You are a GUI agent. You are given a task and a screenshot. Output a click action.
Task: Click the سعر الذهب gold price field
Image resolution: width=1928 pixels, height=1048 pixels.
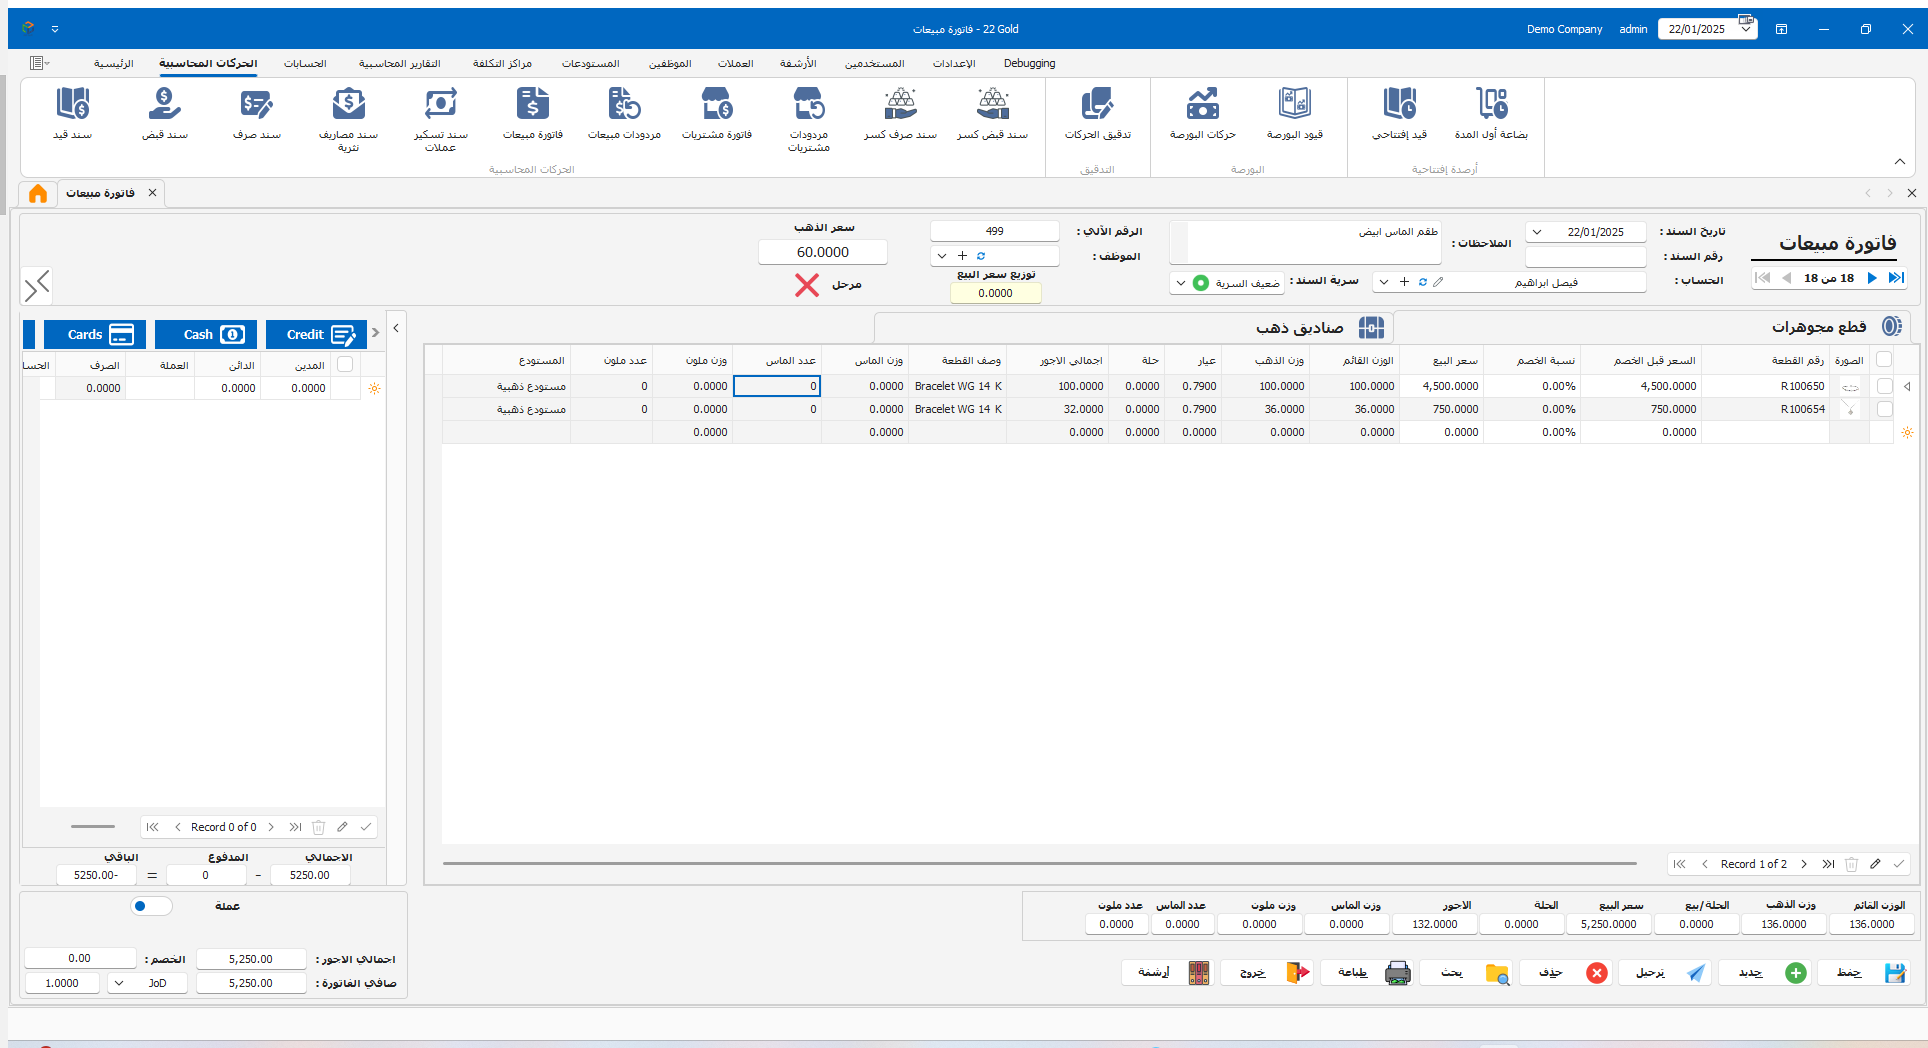[822, 252]
